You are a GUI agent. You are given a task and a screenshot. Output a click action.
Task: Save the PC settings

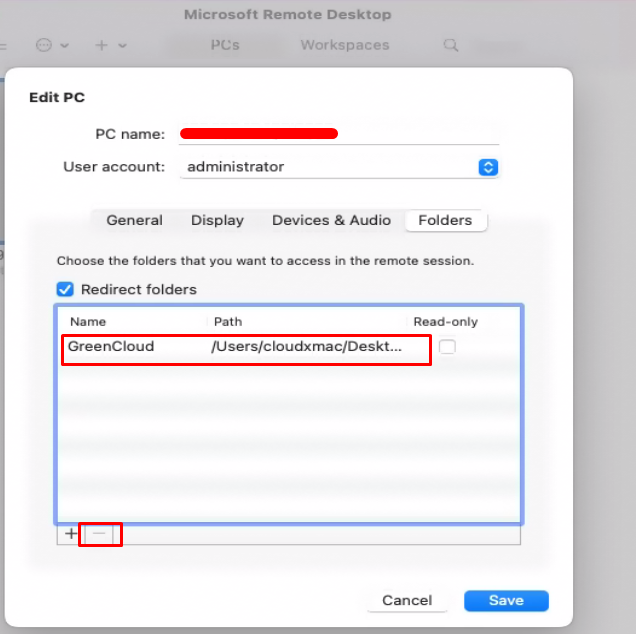[506, 600]
